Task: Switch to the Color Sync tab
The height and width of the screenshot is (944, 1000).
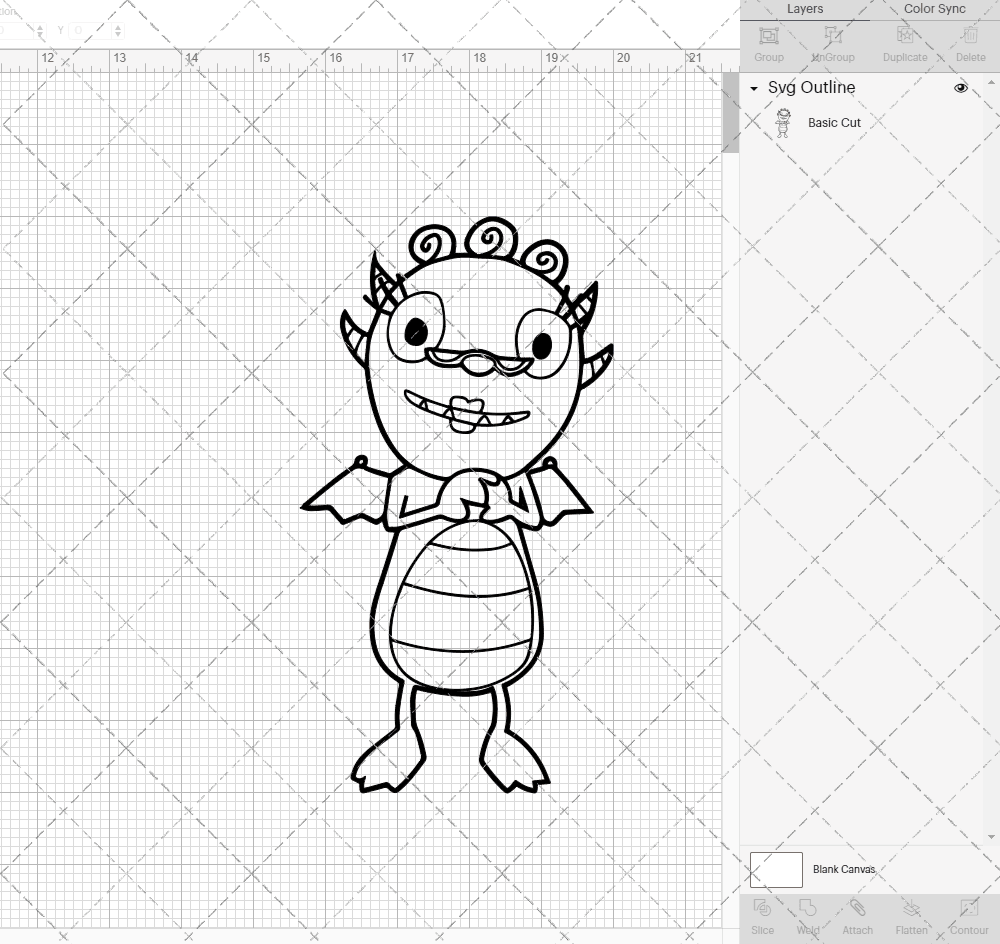Action: click(934, 10)
